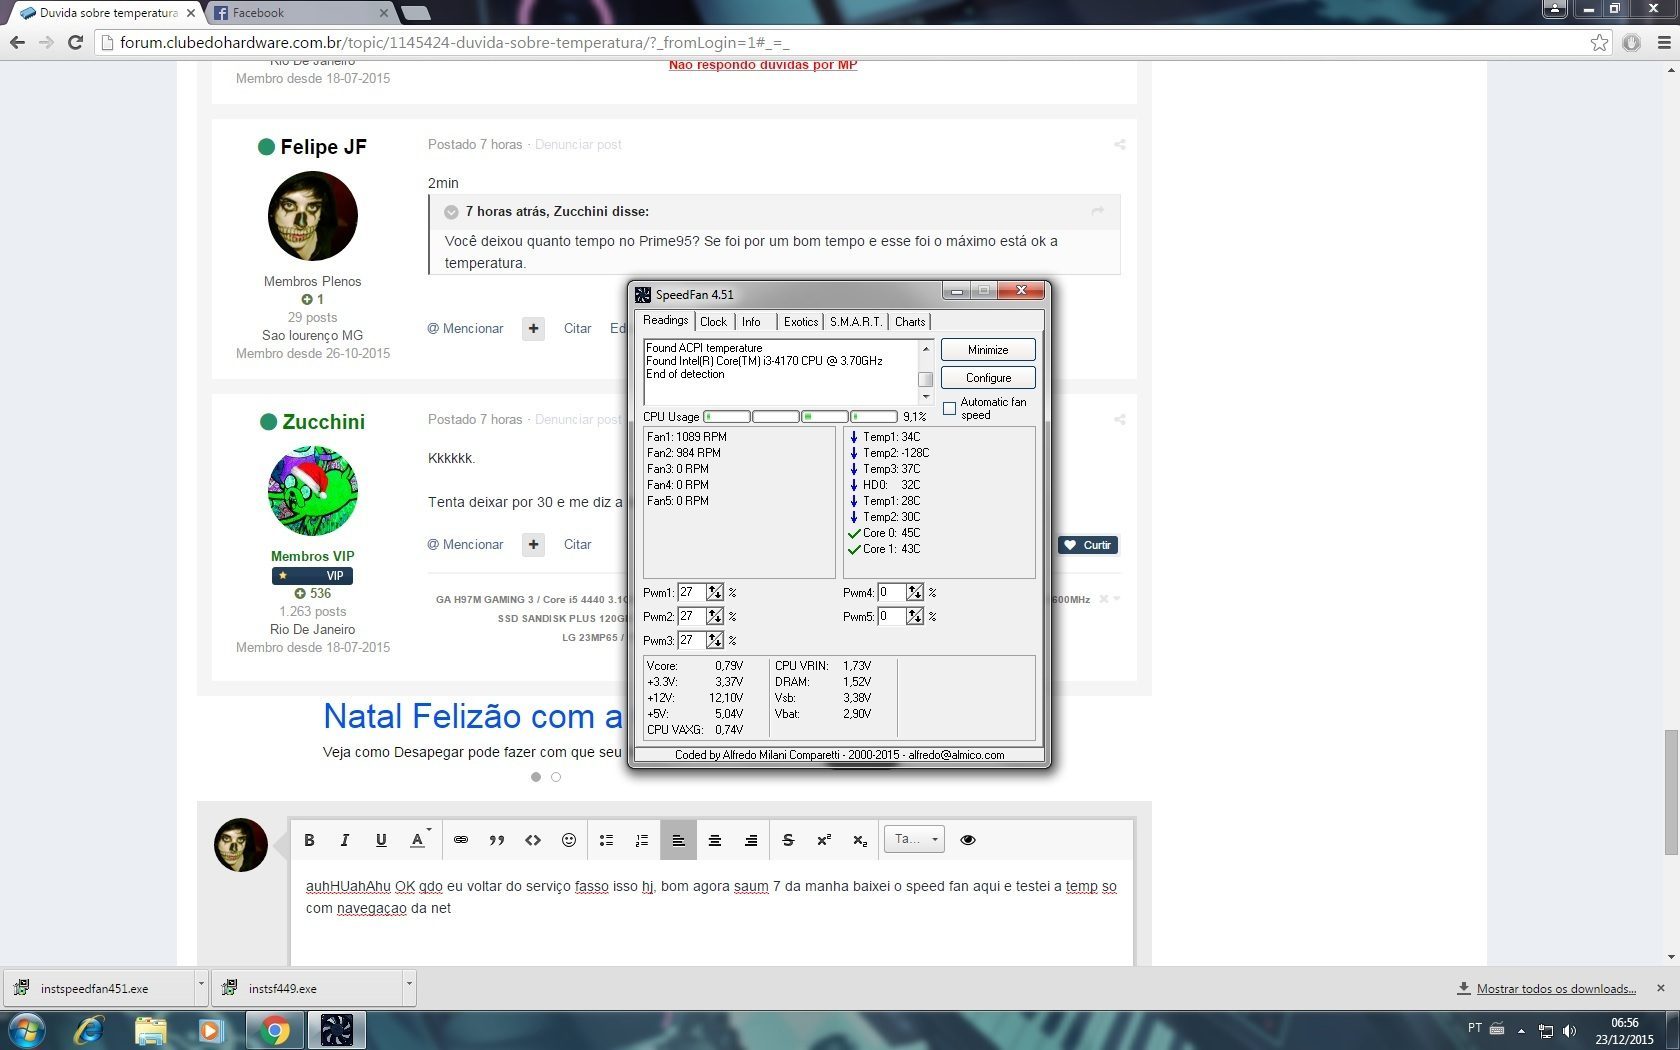Share Zucchini's post via share icon
The image size is (1680, 1050).
pos(1120,420)
